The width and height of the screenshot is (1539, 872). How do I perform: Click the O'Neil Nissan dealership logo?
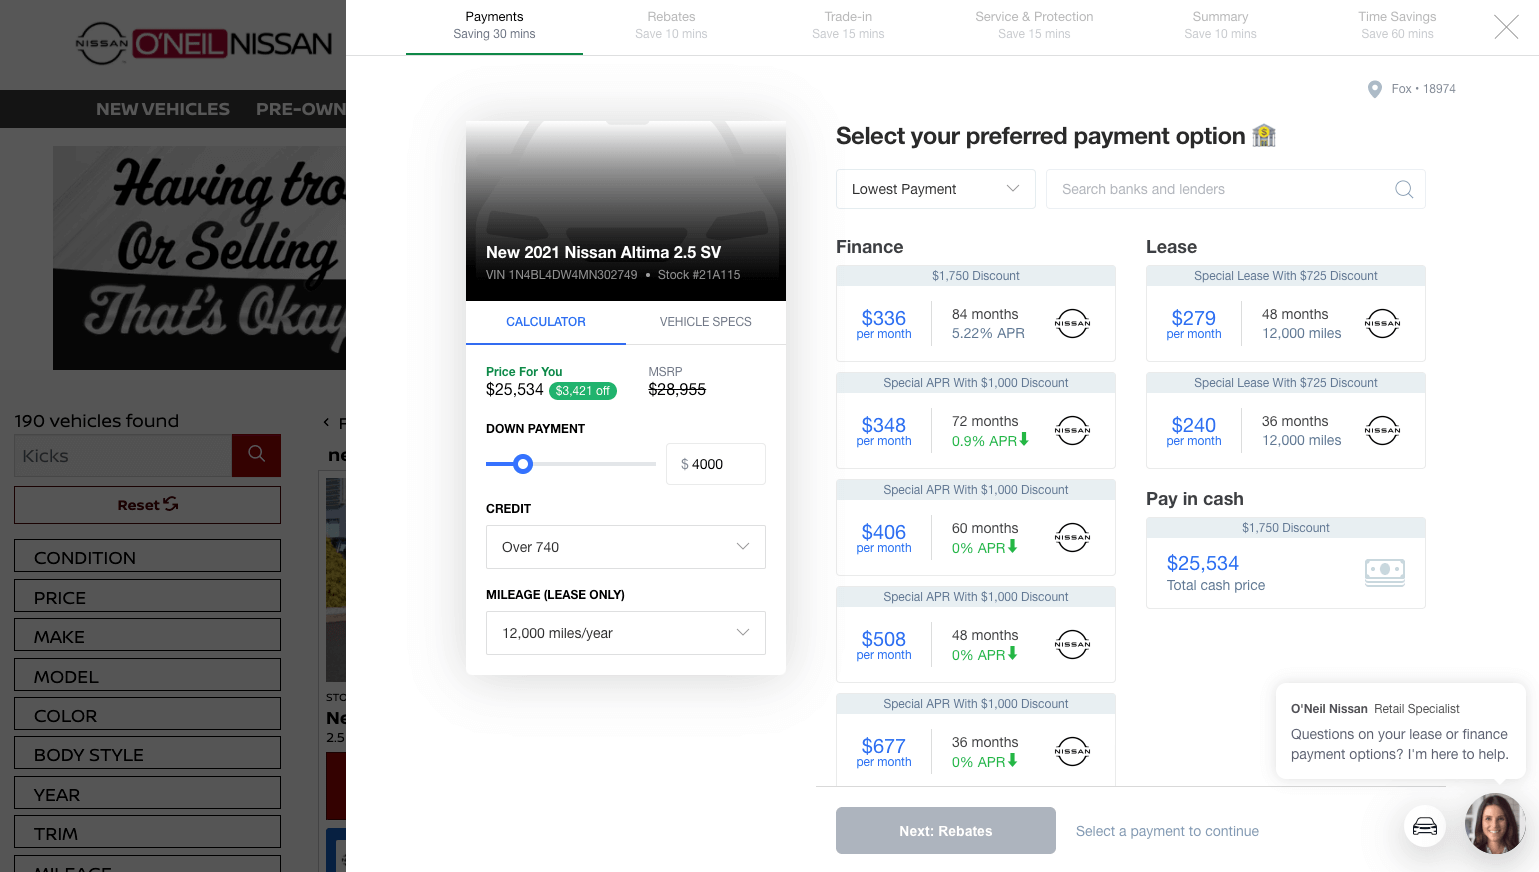coord(204,43)
